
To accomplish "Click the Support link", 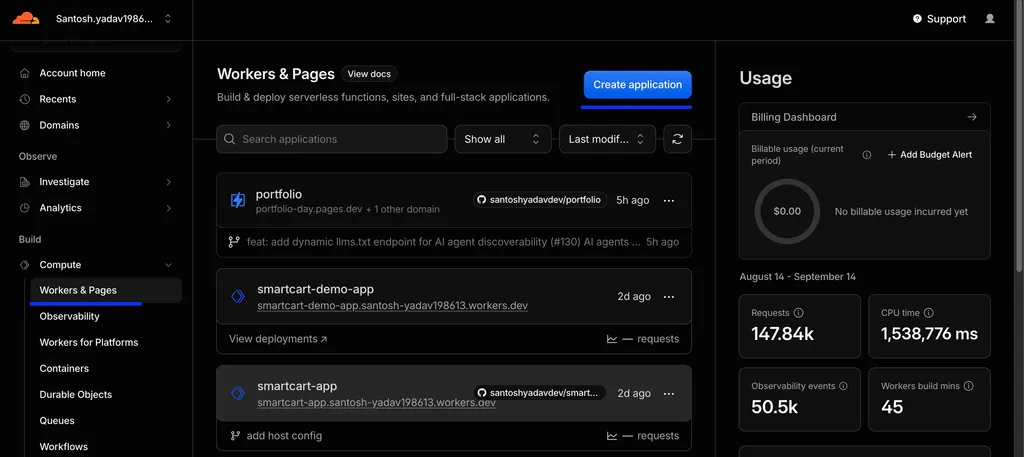I will [939, 19].
